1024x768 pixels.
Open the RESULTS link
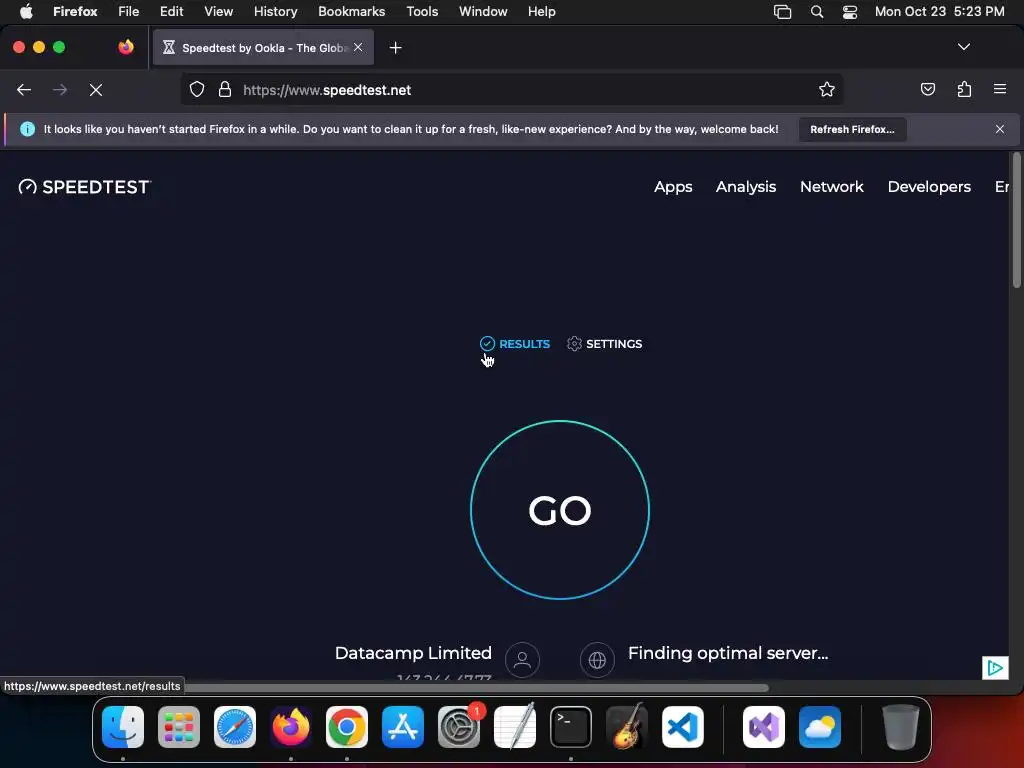(515, 344)
